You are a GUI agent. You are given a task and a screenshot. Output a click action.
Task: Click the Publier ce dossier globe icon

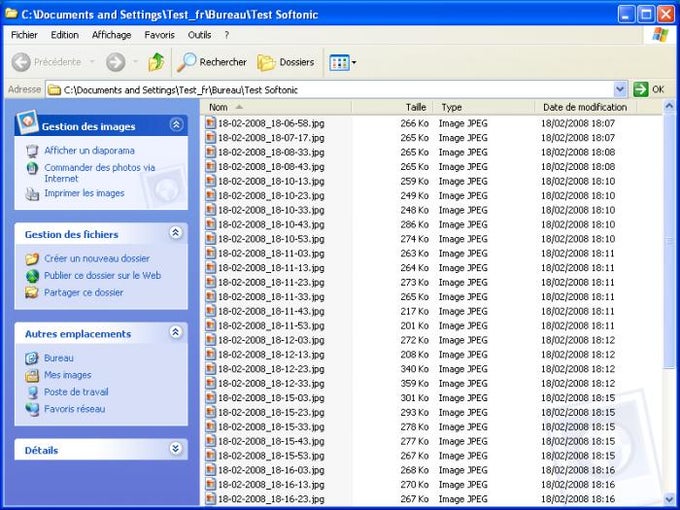[x=32, y=276]
